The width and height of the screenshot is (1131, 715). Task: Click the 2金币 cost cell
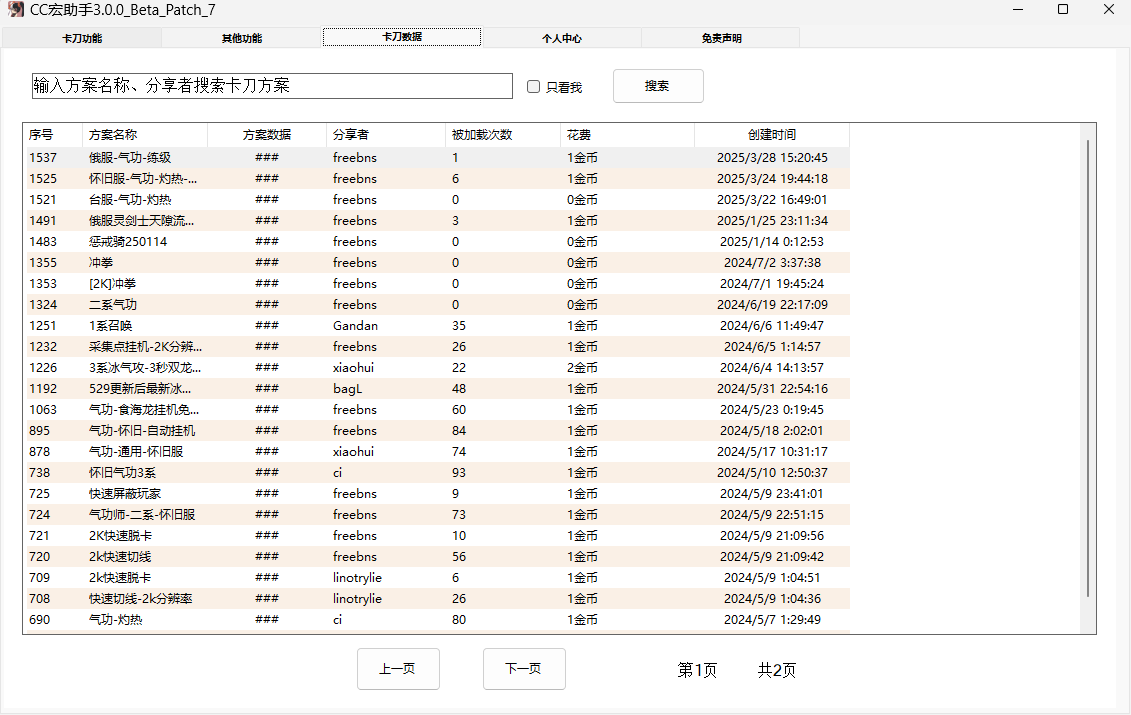coord(581,367)
